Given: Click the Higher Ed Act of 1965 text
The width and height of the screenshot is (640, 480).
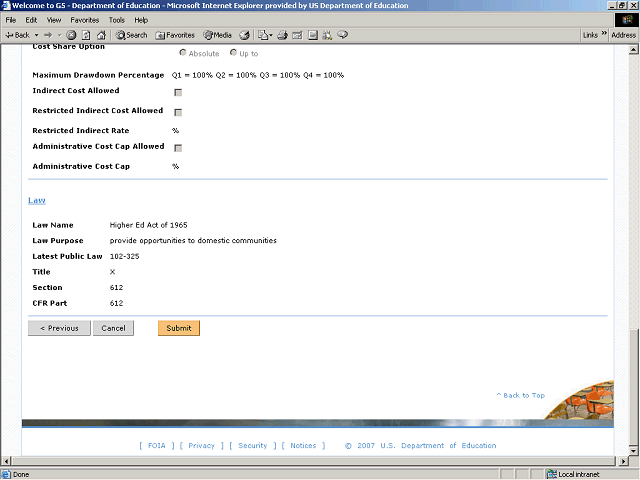Looking at the screenshot, I should coord(149,225).
